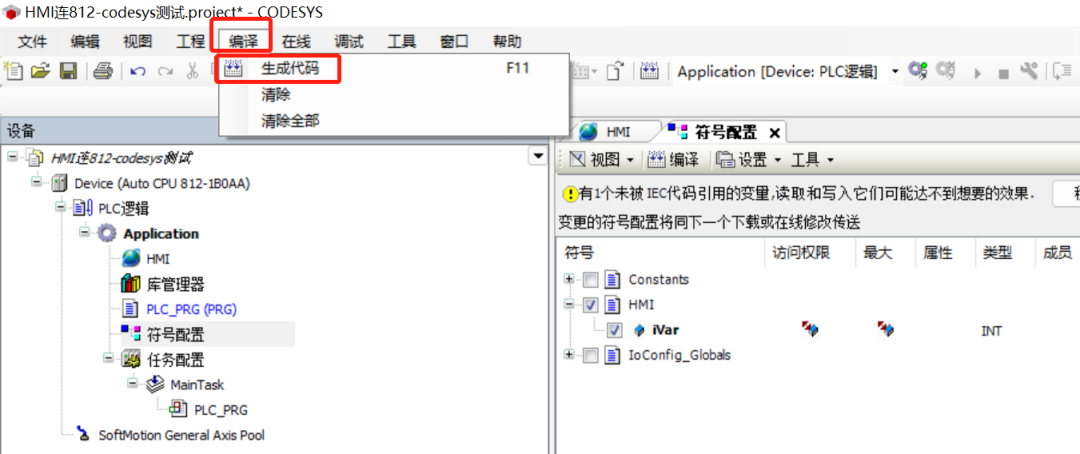Expand the Constants symbol group
The width and height of the screenshot is (1080, 454).
[569, 279]
